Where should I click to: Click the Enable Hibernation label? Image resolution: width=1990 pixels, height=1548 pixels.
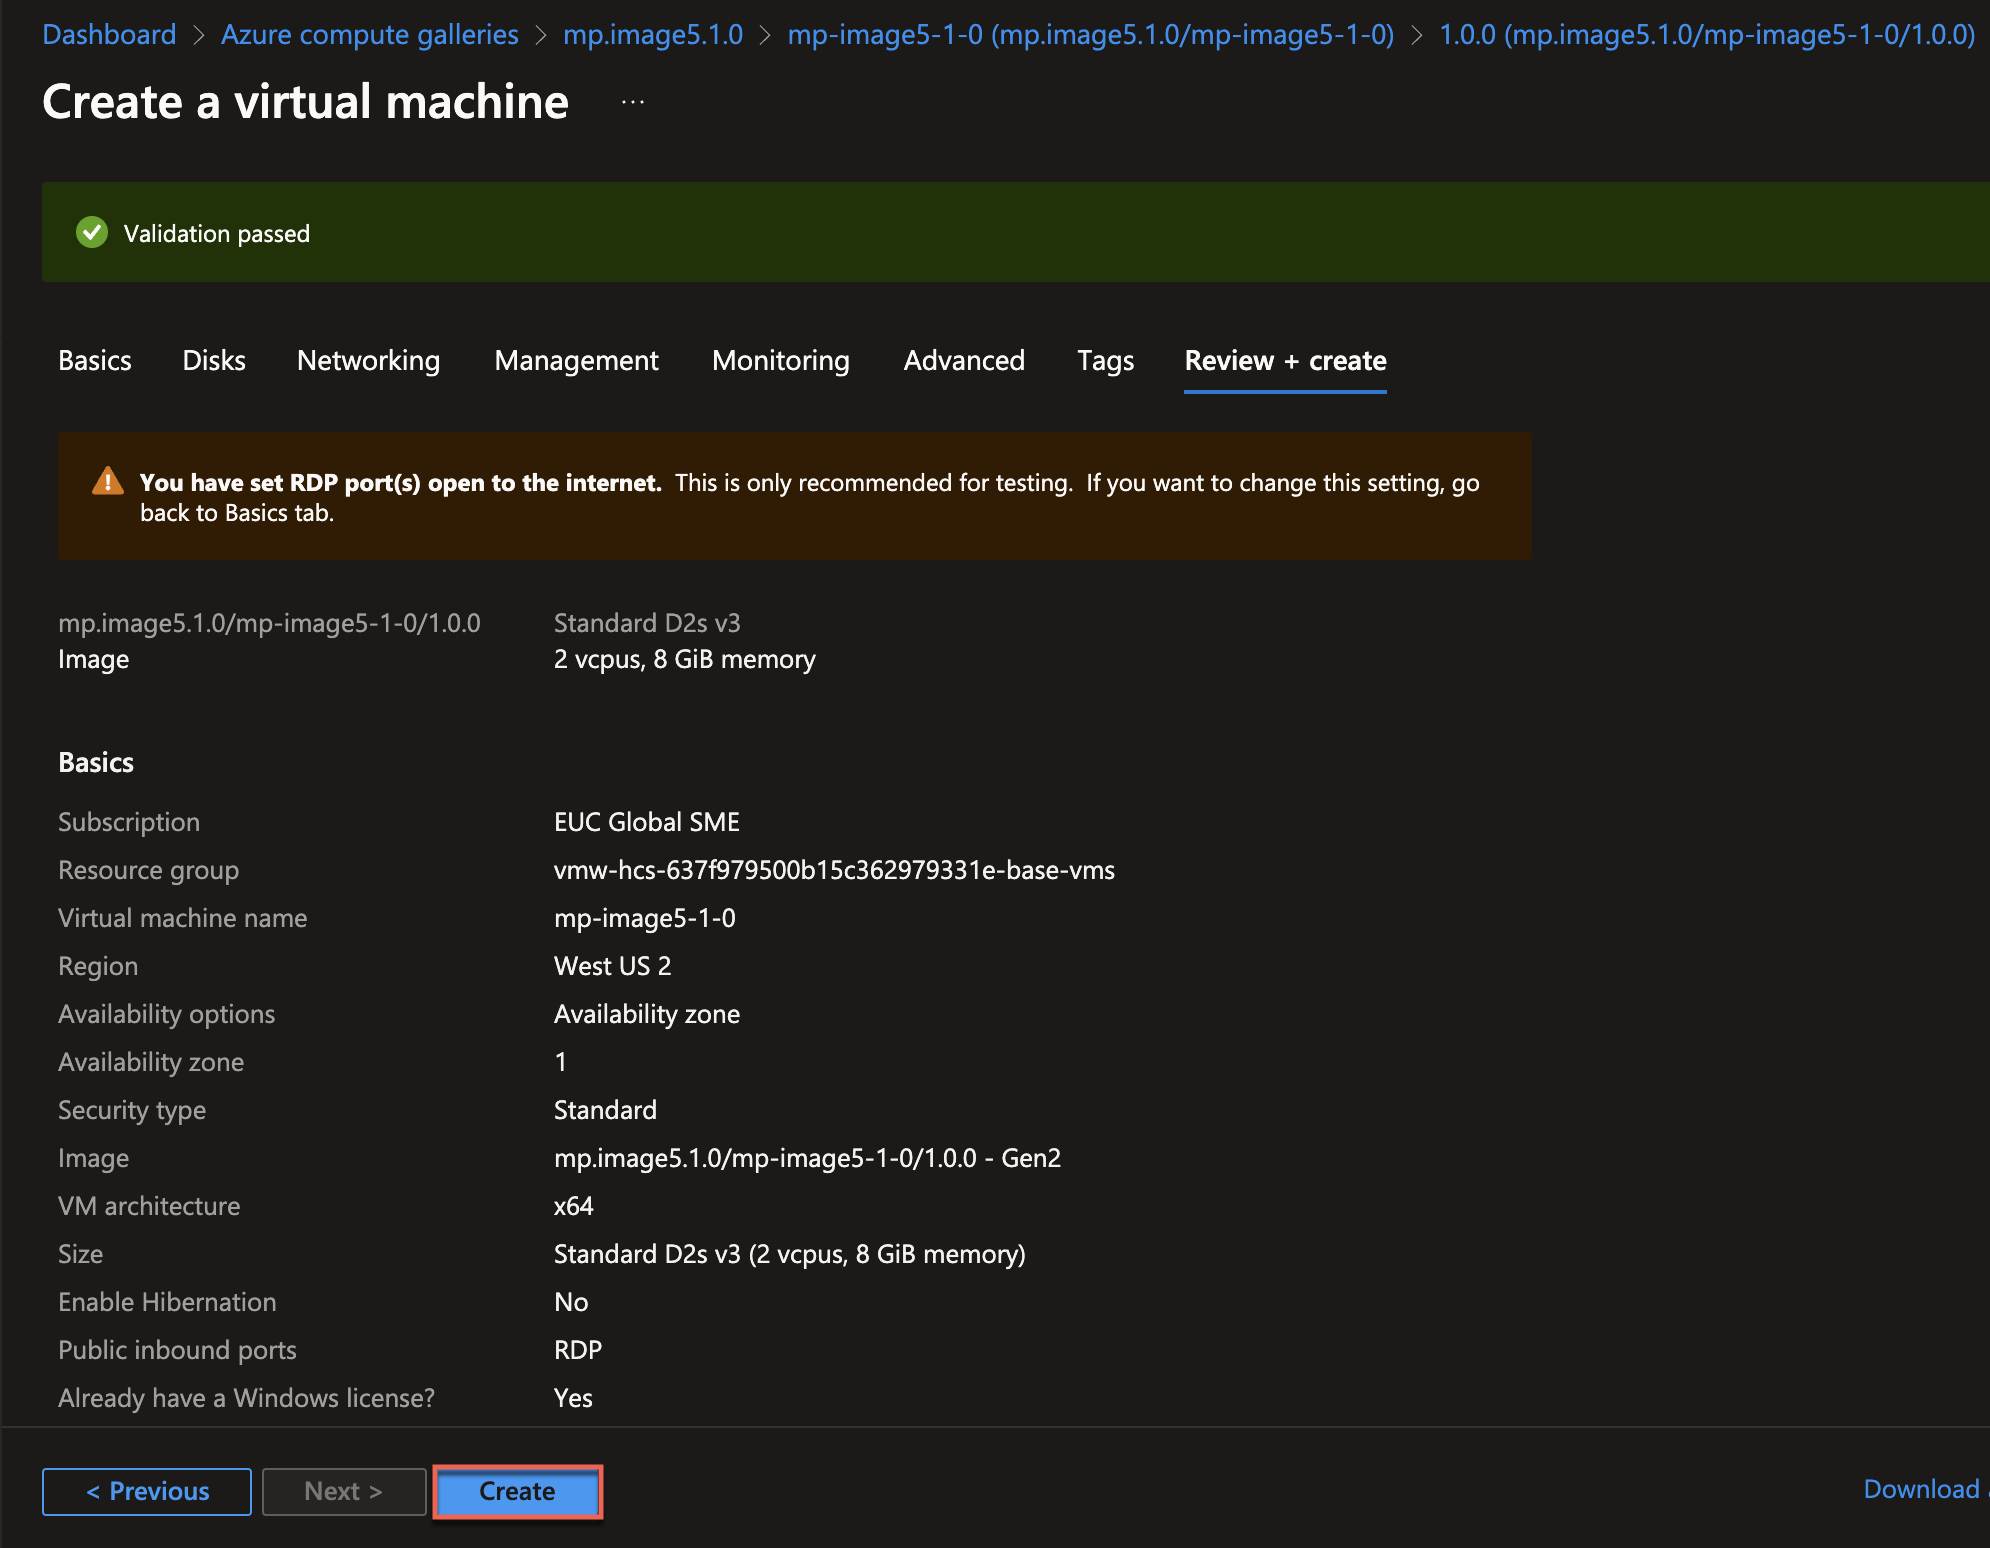point(167,1302)
